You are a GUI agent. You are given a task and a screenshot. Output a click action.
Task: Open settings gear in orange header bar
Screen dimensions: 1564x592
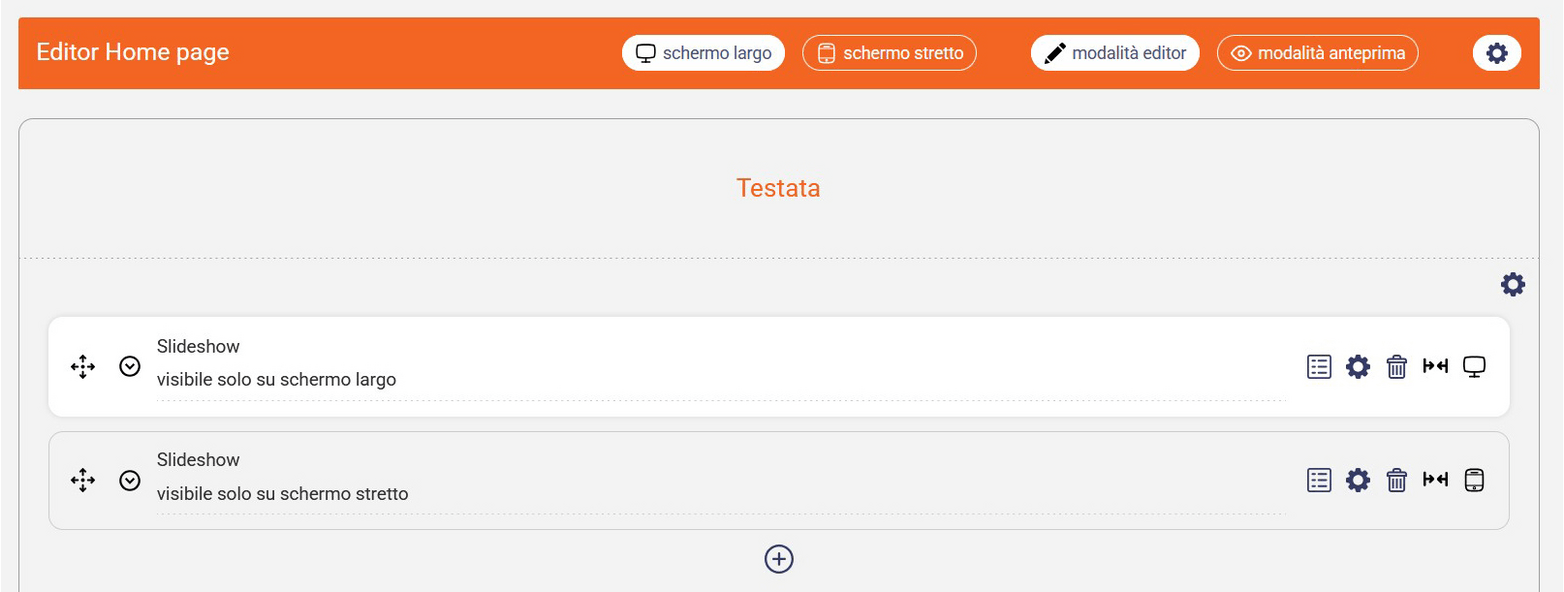click(1497, 53)
